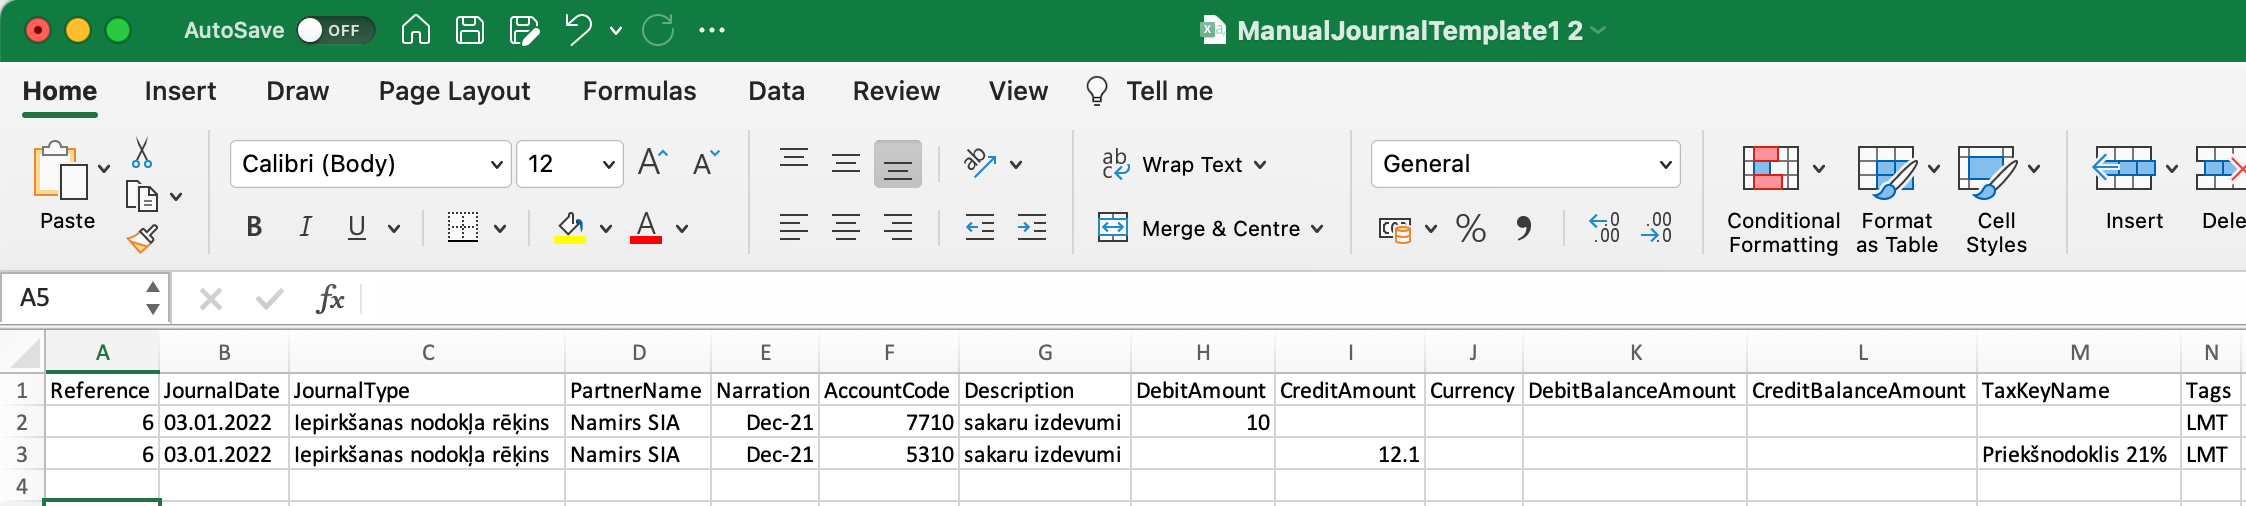
Task: Toggle Italic formatting
Action: pos(305,228)
